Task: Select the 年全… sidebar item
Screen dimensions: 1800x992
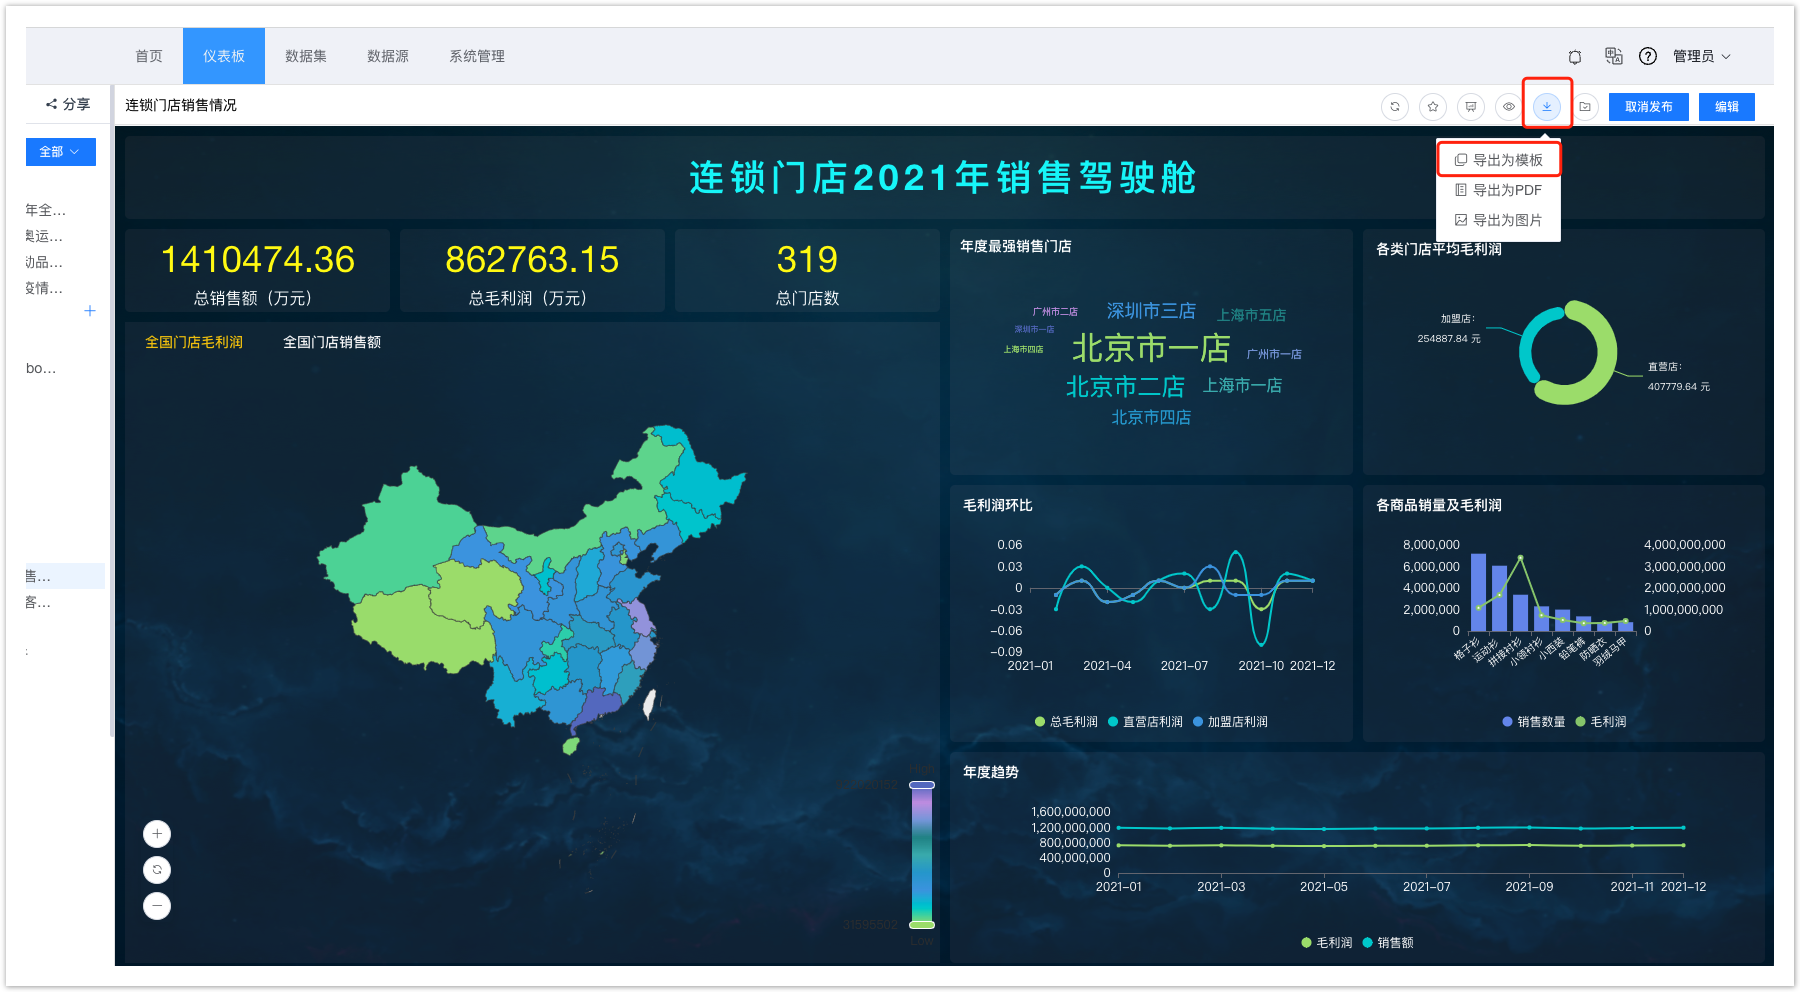Action: pyautogui.click(x=46, y=210)
